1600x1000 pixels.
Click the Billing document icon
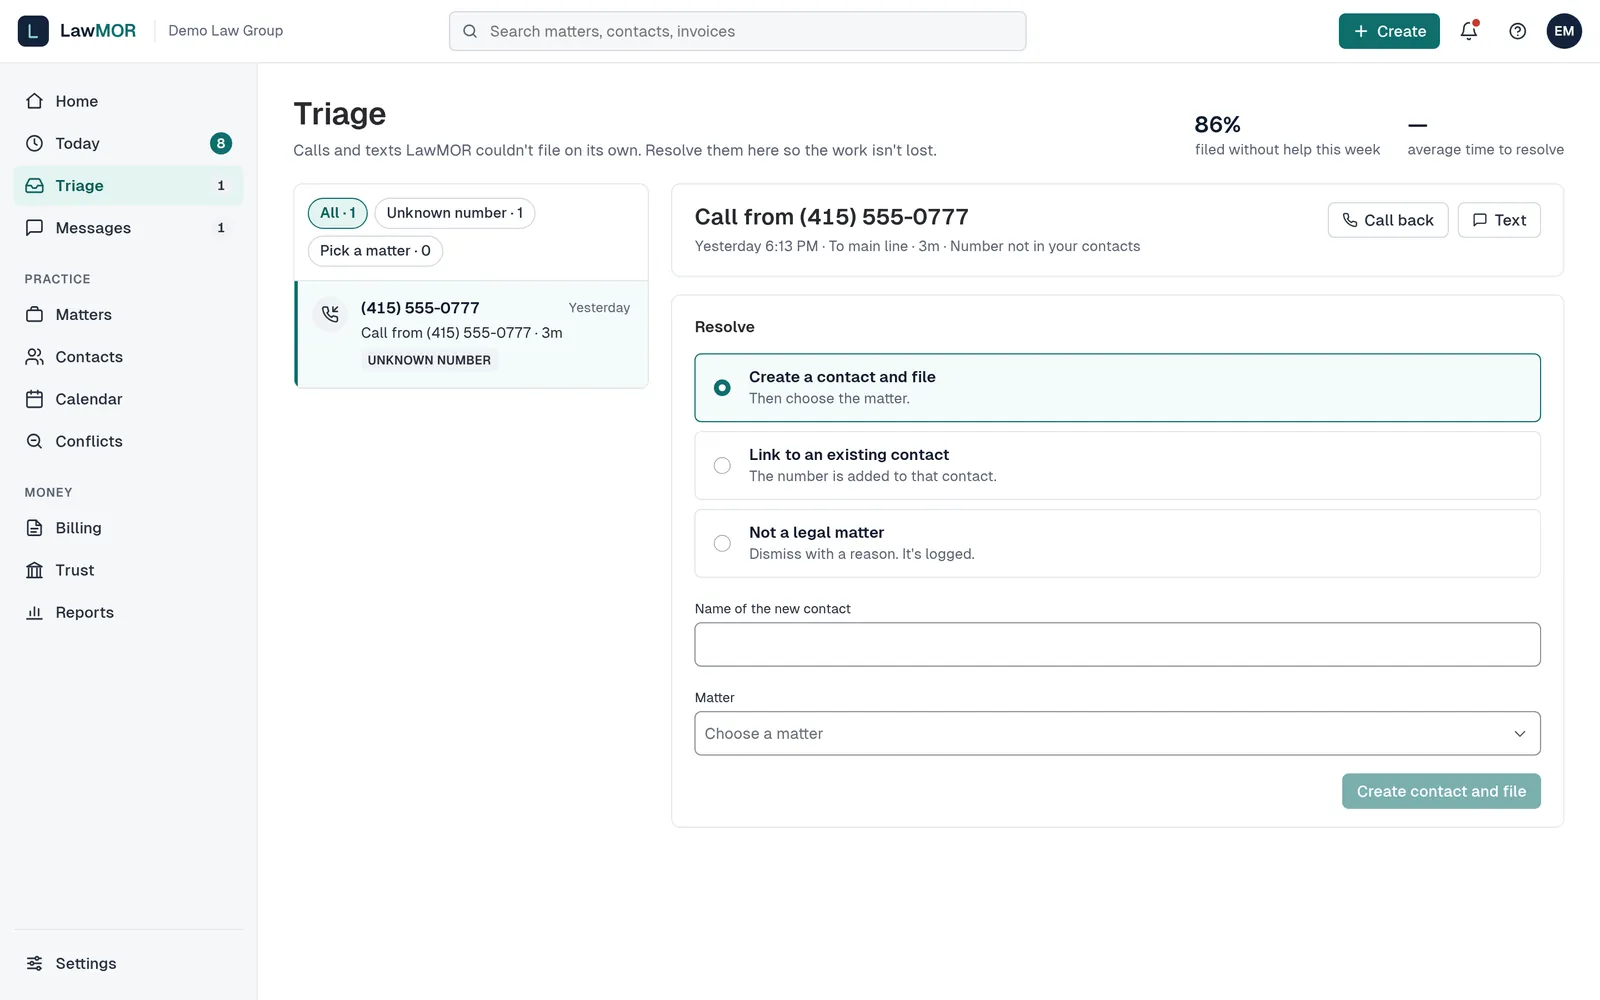pyautogui.click(x=35, y=528)
